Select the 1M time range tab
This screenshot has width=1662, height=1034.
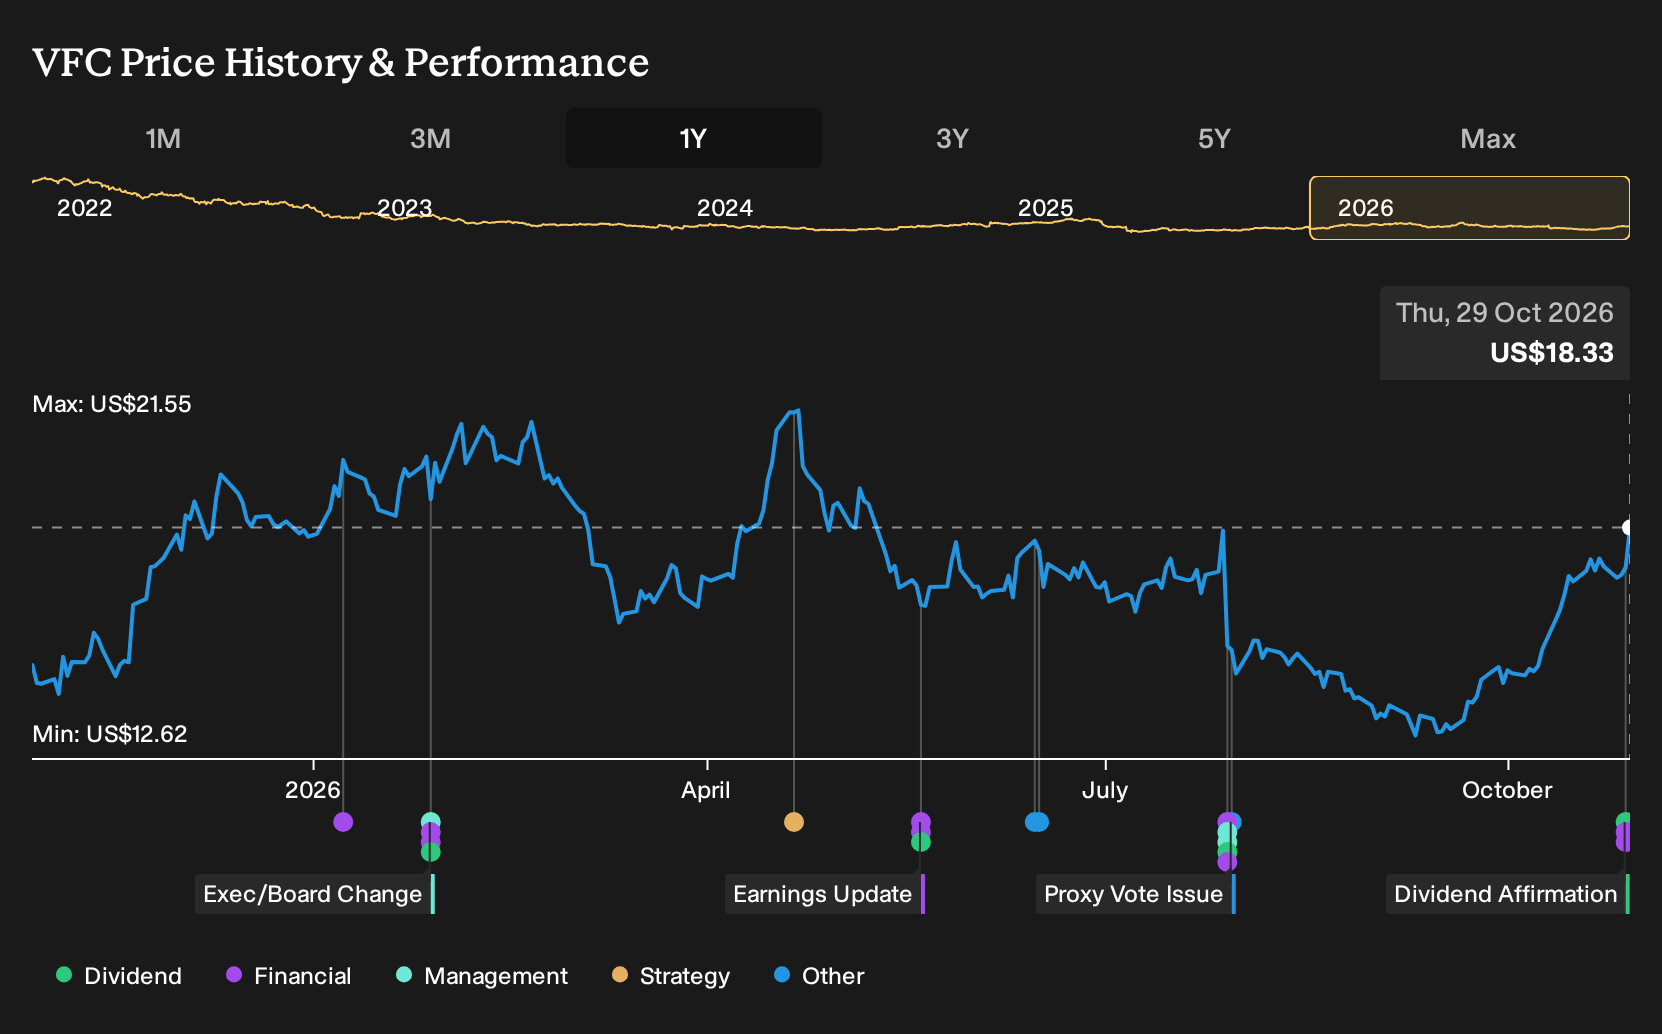(x=163, y=138)
